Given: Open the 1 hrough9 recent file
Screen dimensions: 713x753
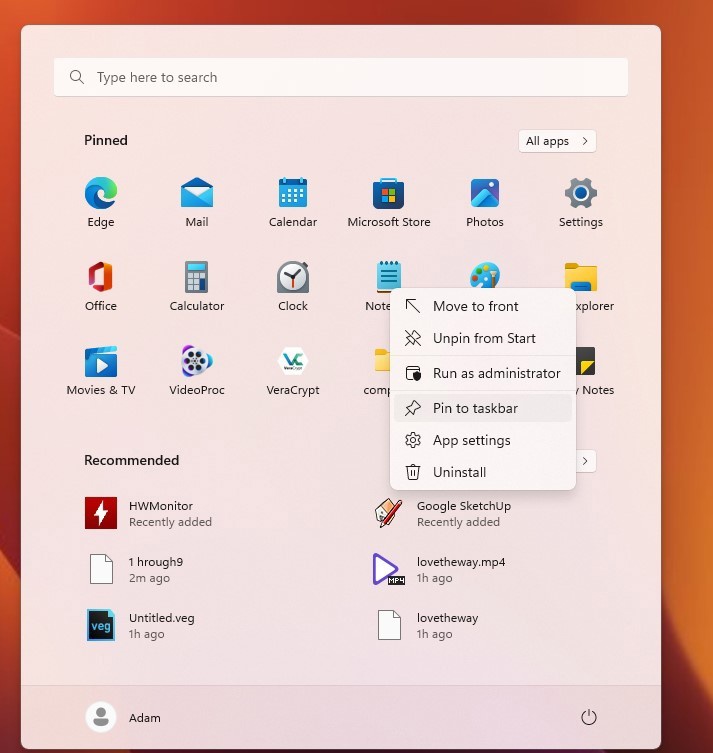Looking at the screenshot, I should tap(101, 569).
